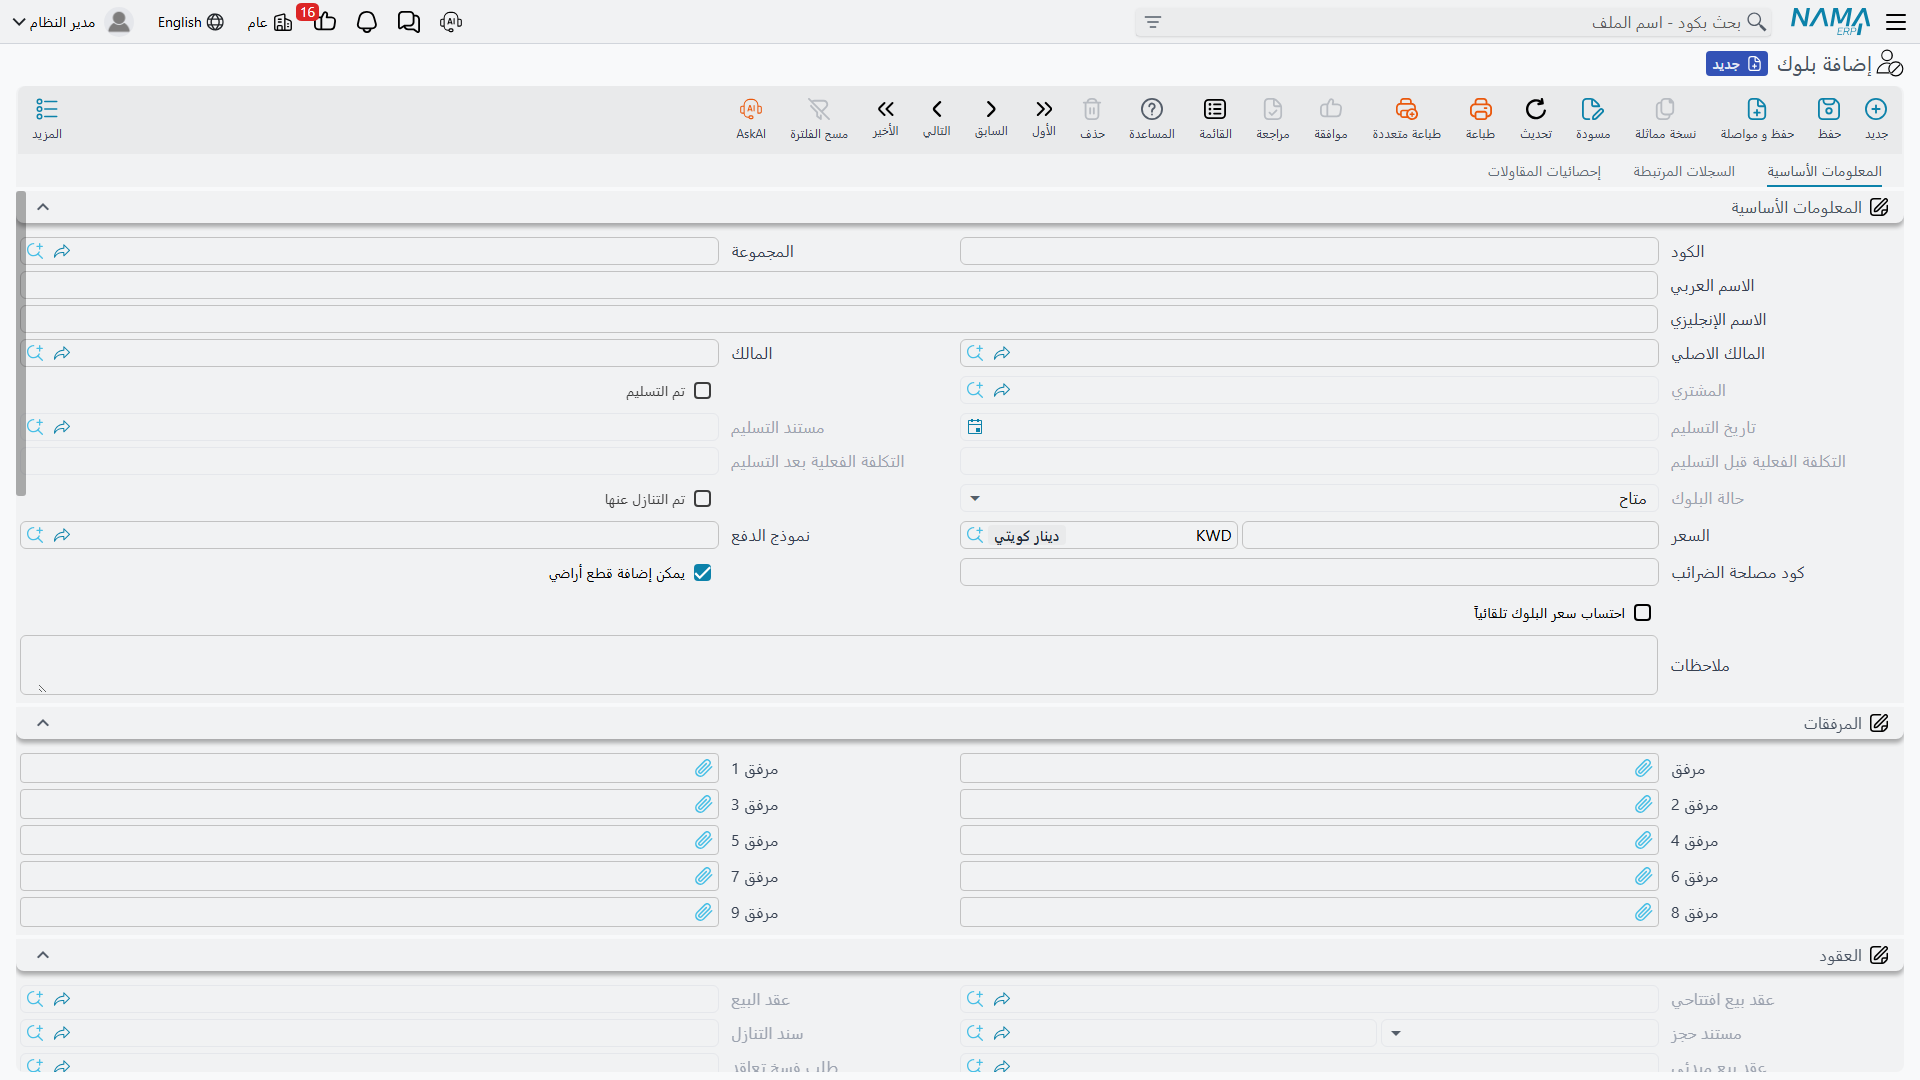Screen dimensions: 1920x1080
Task: Uncheck يمكن إضافة قطع أراضي checkbox
Action: (x=703, y=573)
